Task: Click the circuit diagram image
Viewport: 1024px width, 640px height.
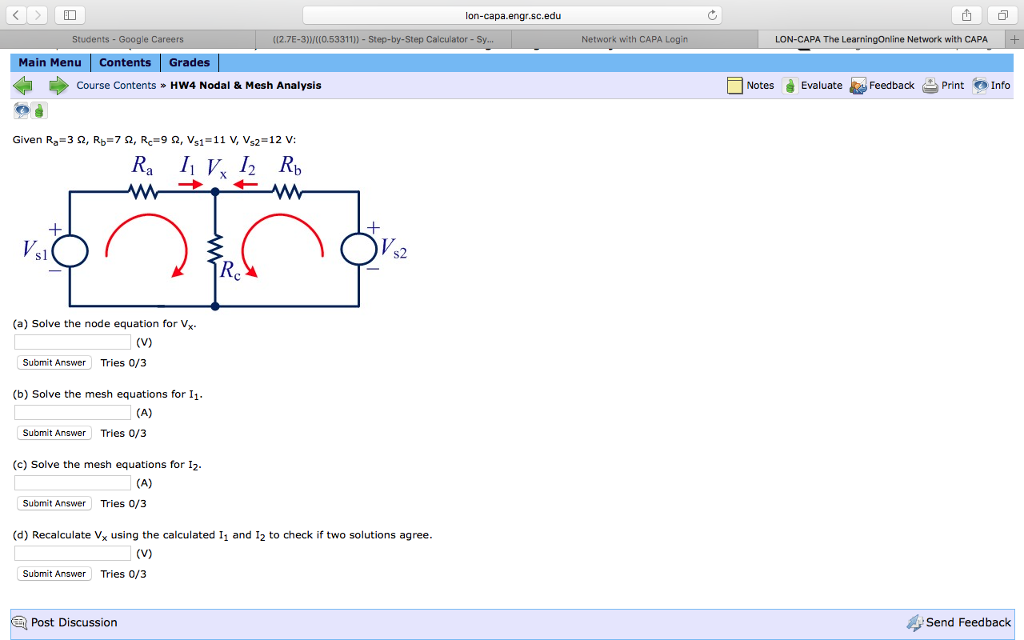Action: tap(214, 231)
